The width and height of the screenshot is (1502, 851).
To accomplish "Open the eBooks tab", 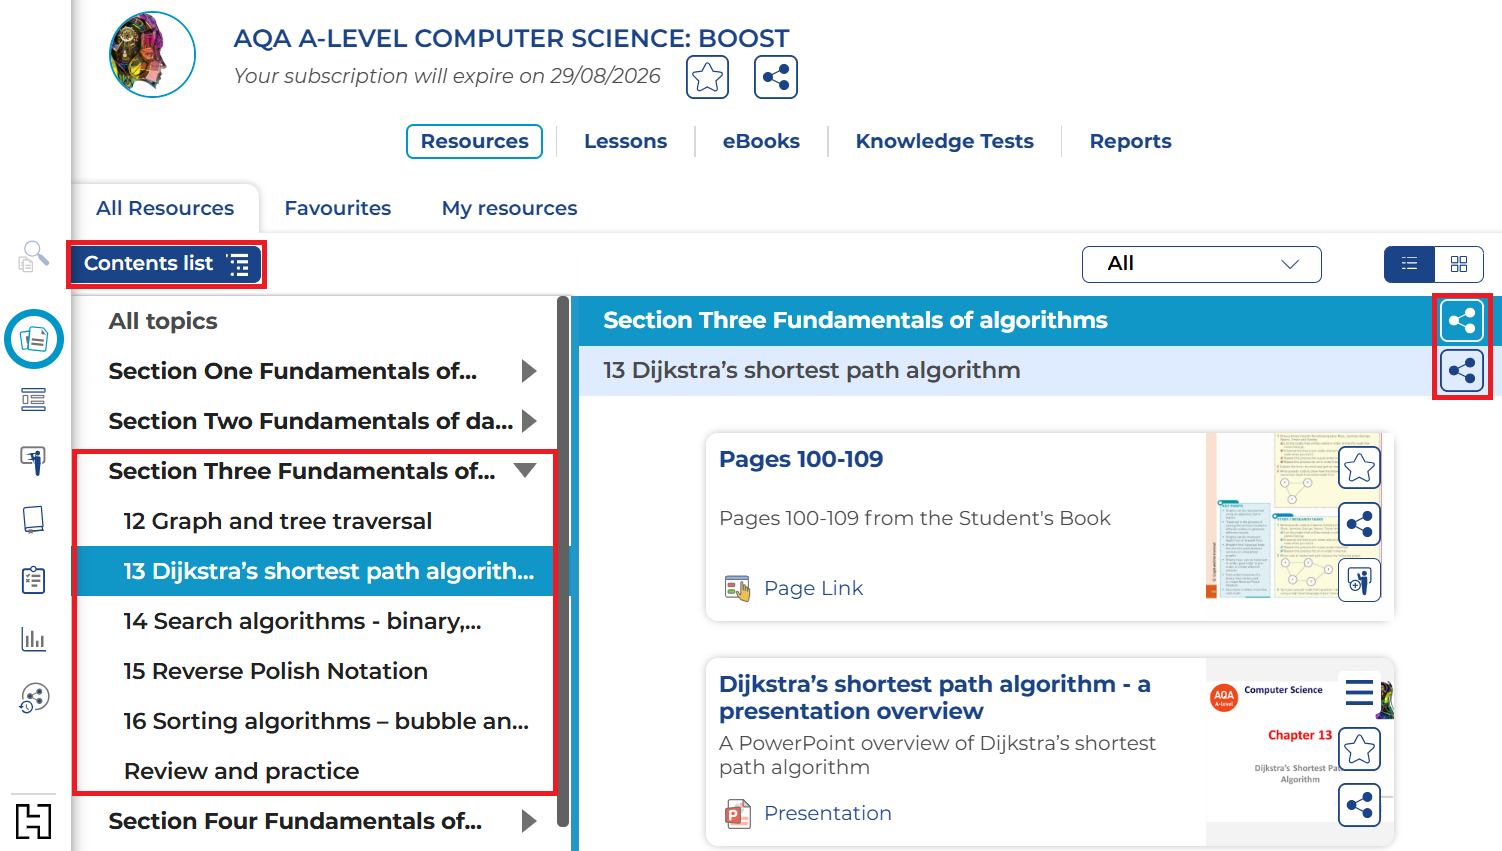I will pyautogui.click(x=761, y=141).
